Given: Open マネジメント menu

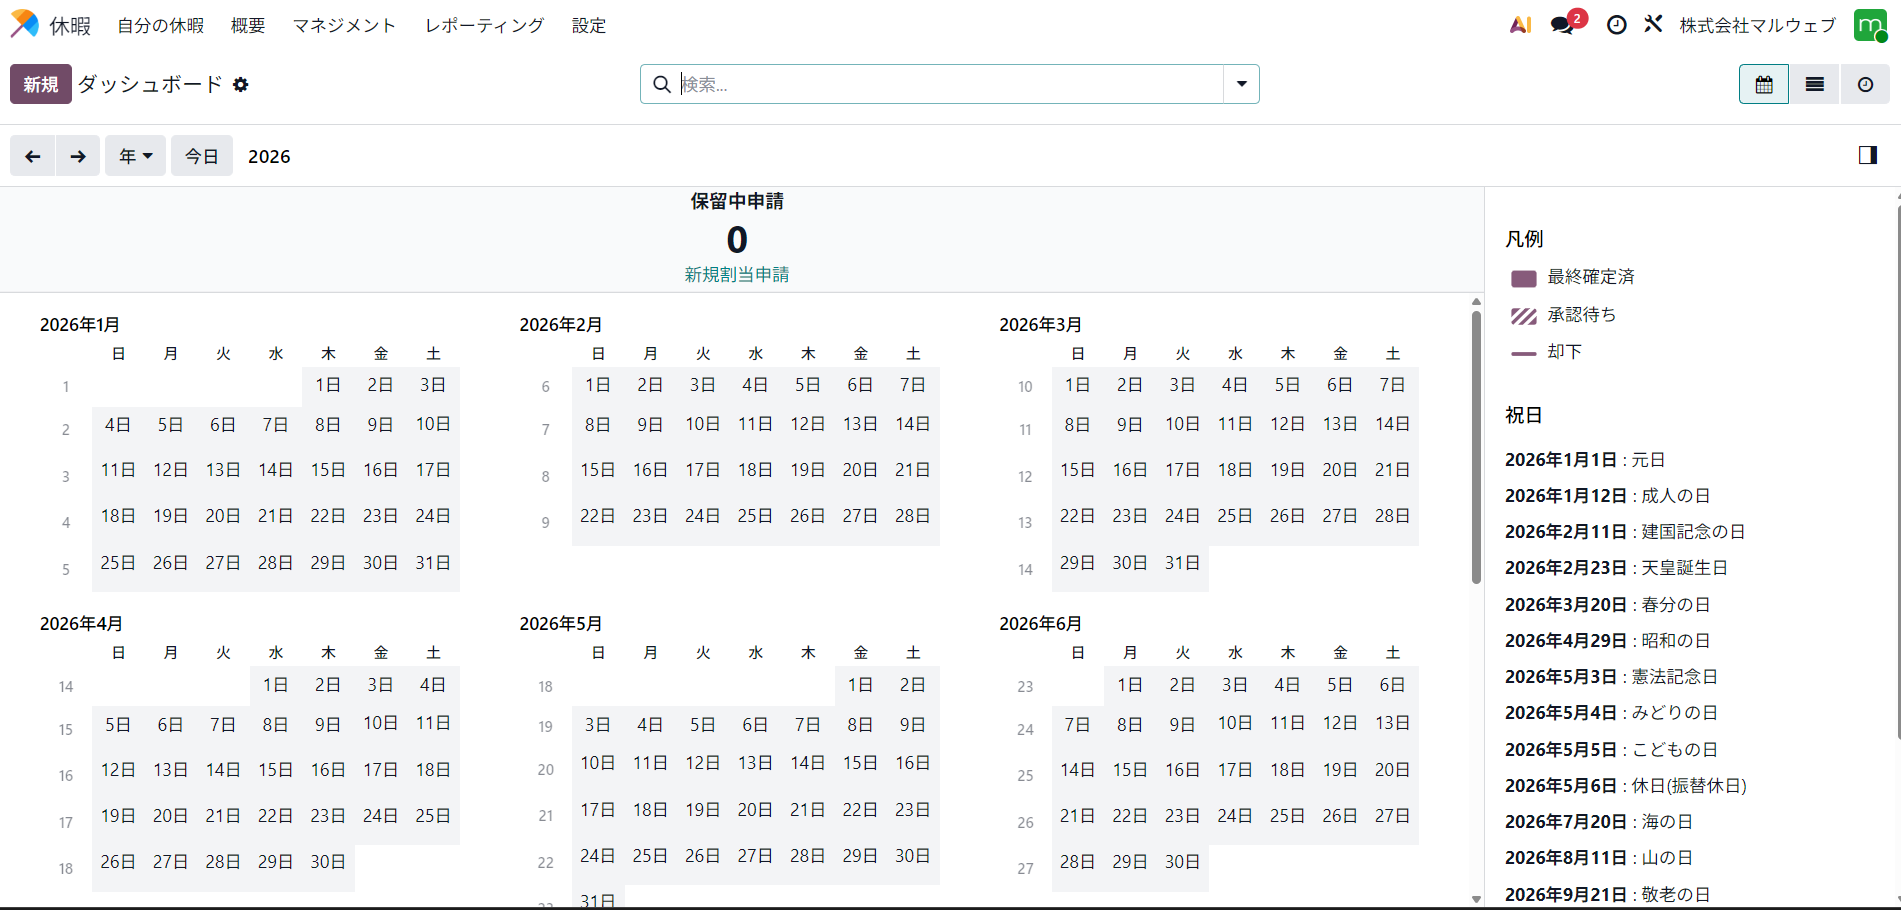Looking at the screenshot, I should point(344,25).
